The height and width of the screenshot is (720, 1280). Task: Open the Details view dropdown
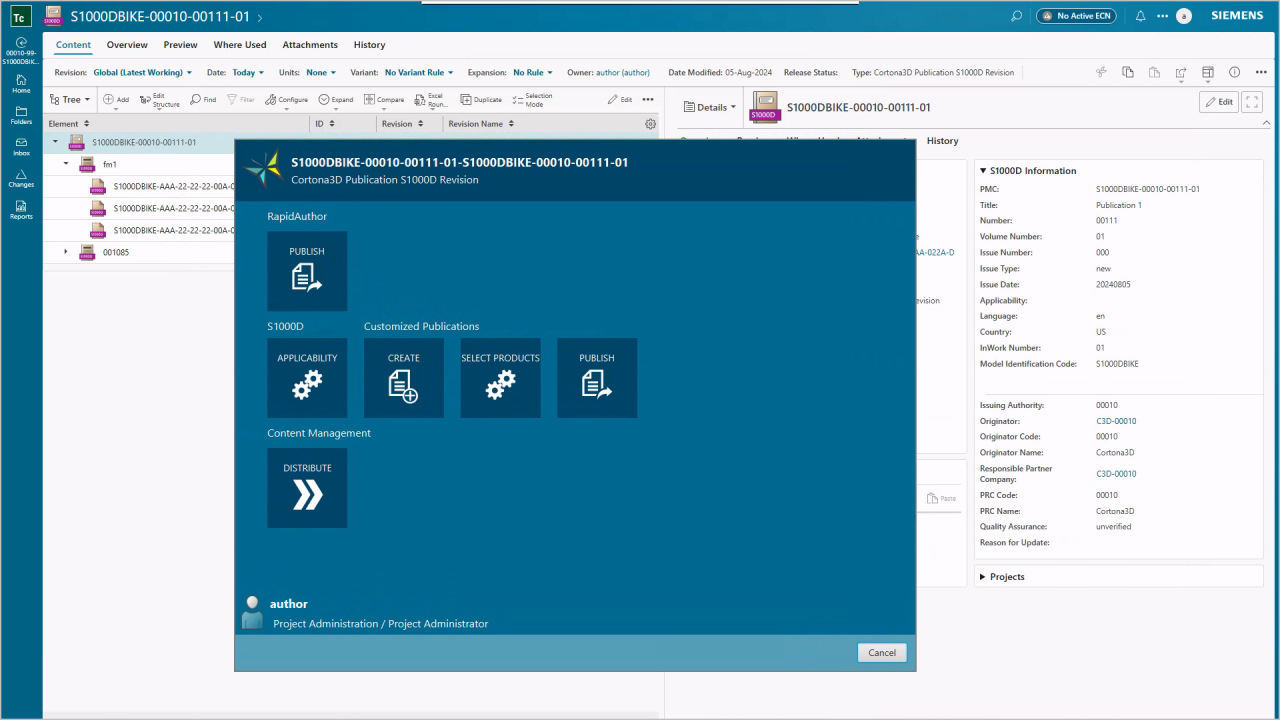711,107
